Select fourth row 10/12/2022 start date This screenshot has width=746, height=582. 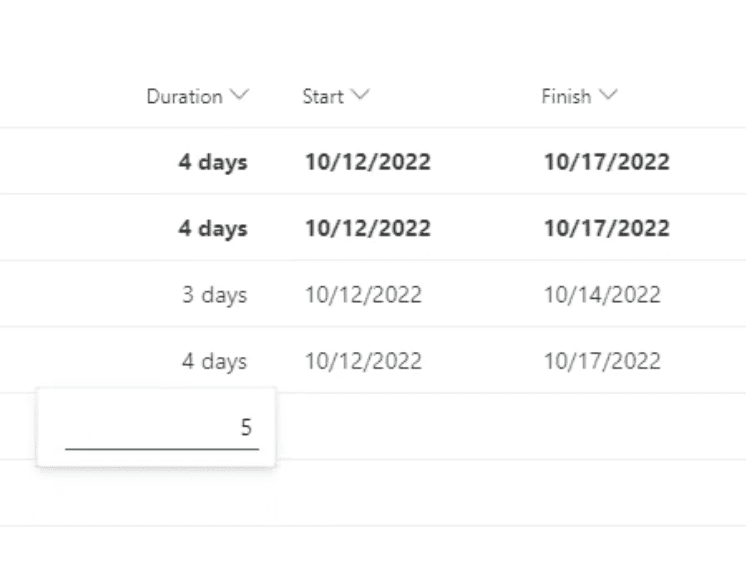(x=363, y=361)
